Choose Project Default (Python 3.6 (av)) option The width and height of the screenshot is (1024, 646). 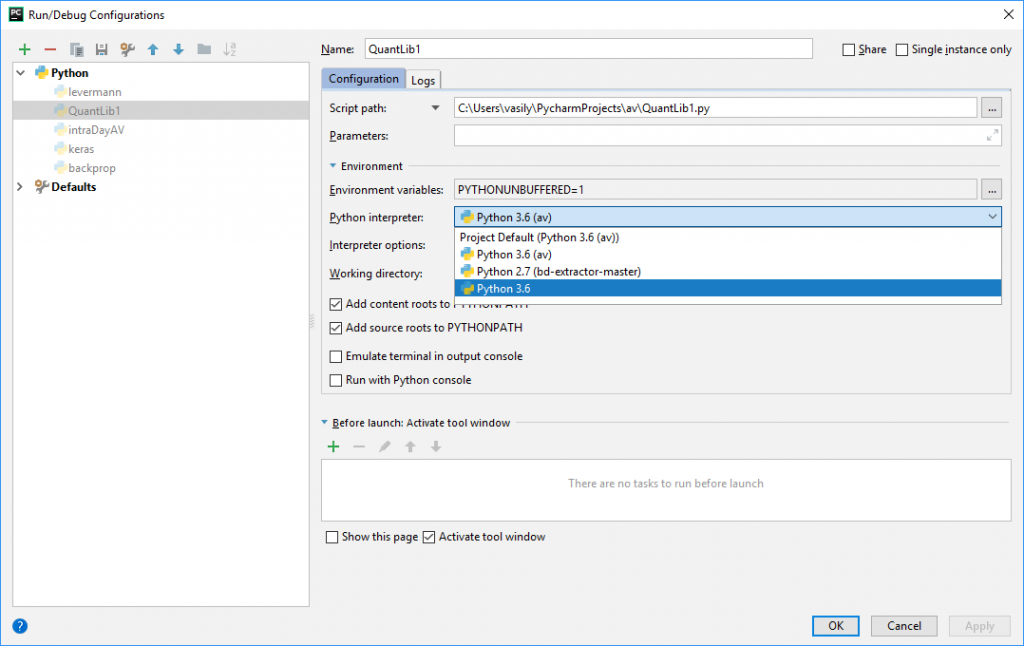(x=539, y=238)
